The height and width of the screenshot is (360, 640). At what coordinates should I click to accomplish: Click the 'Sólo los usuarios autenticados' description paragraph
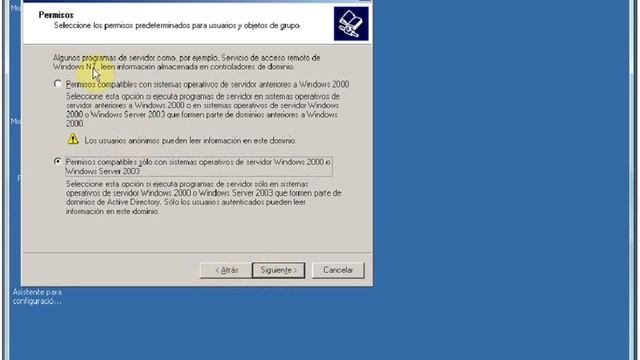pos(204,198)
